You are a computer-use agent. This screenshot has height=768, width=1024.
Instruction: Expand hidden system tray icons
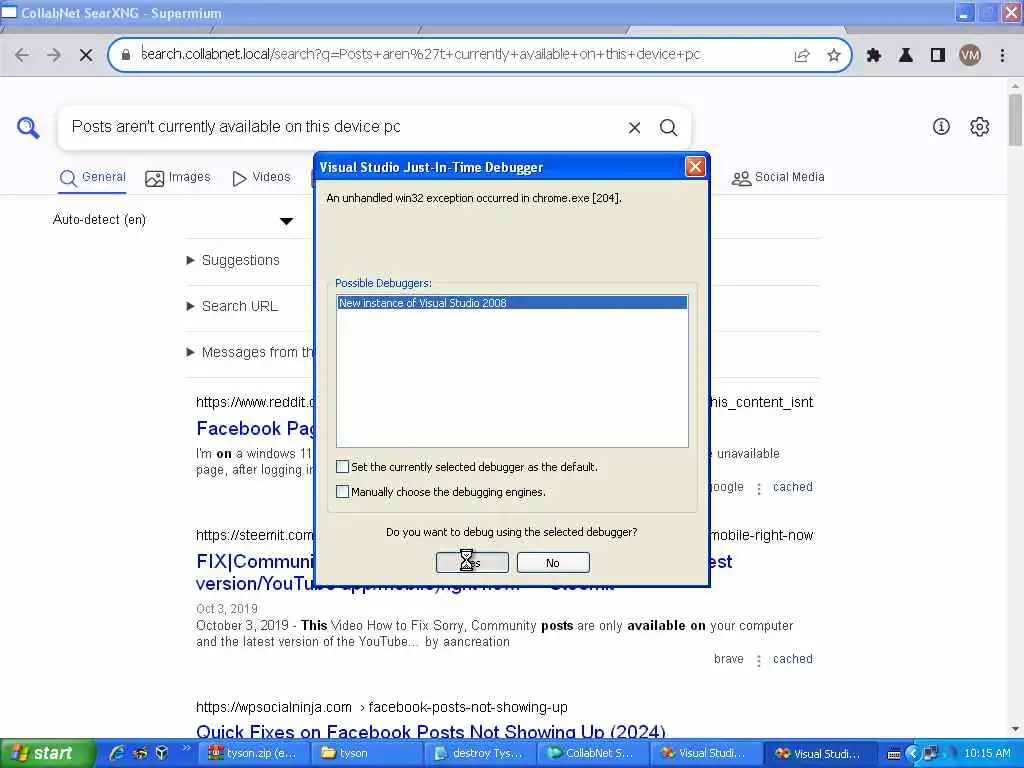(912, 753)
